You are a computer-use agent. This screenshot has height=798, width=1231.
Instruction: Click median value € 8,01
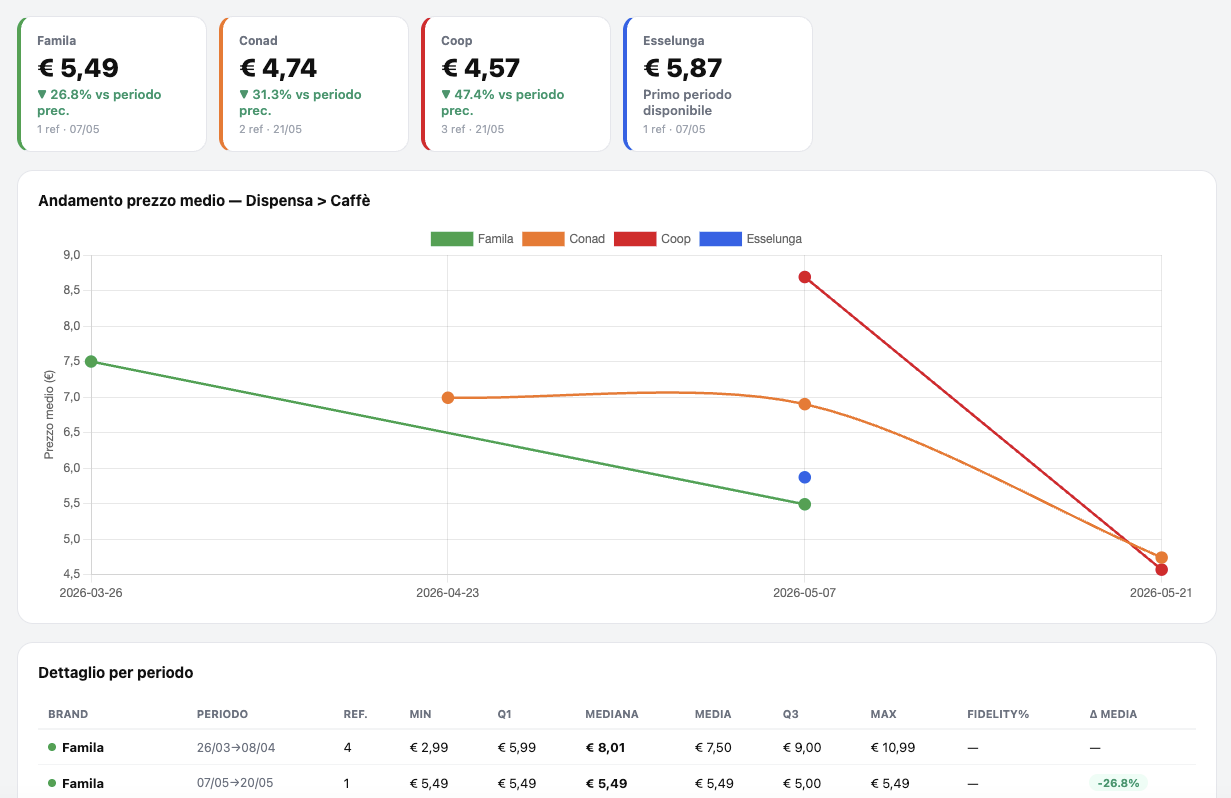[605, 747]
